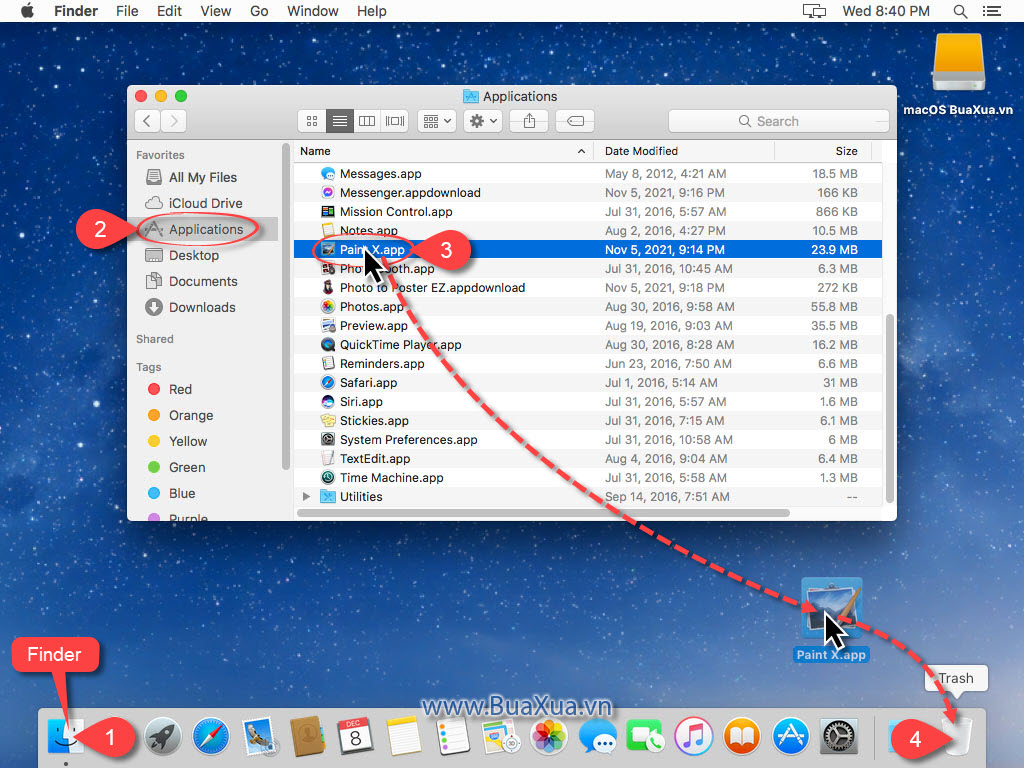Click the Share toolbar button
The width and height of the screenshot is (1024, 768).
[530, 121]
